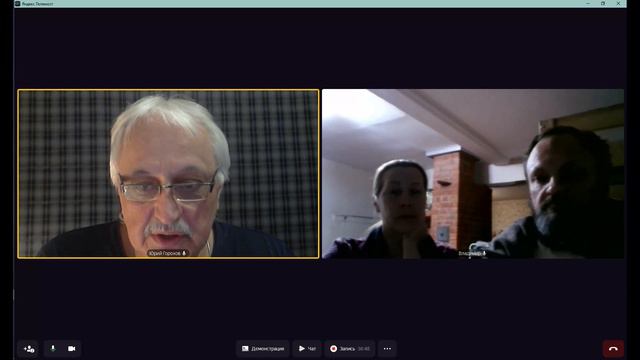
Task: Toggle the microphone mute button
Action: coord(53,349)
